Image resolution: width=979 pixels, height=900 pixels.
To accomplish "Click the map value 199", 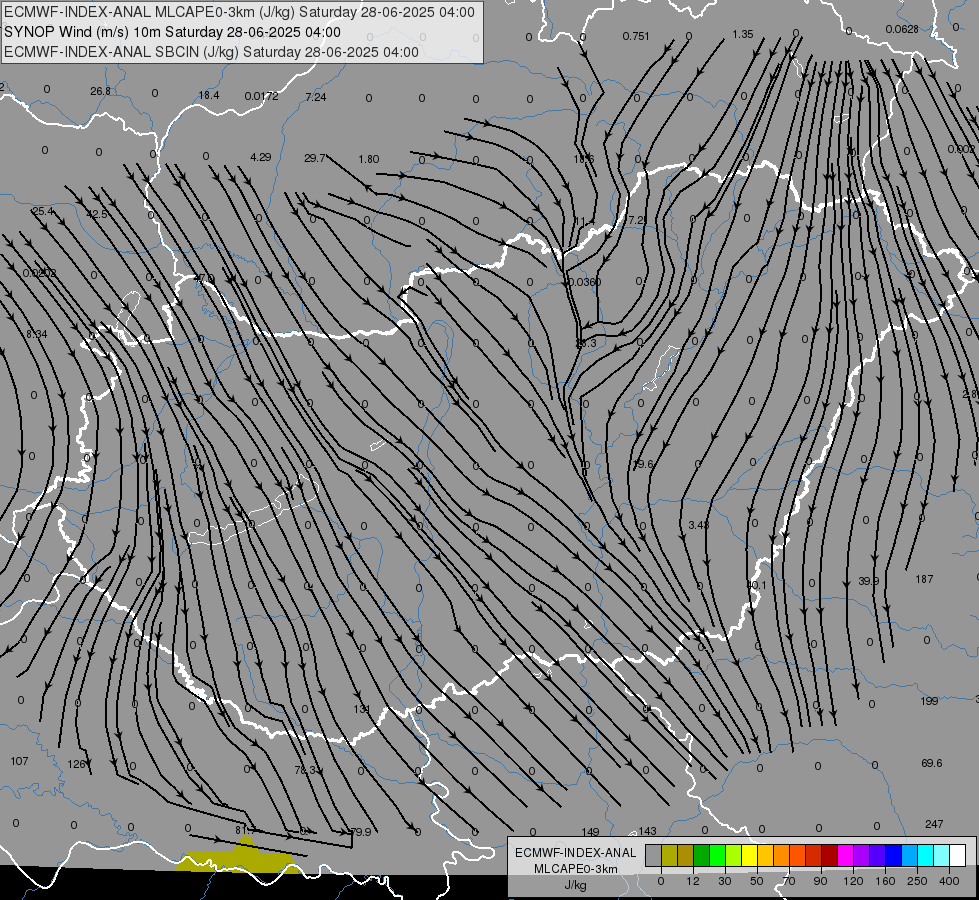I will [929, 701].
